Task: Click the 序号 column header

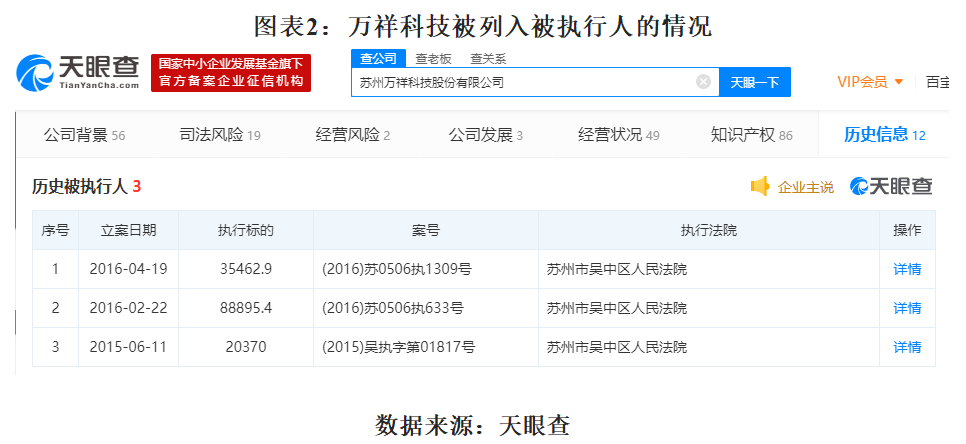Action: click(x=55, y=230)
